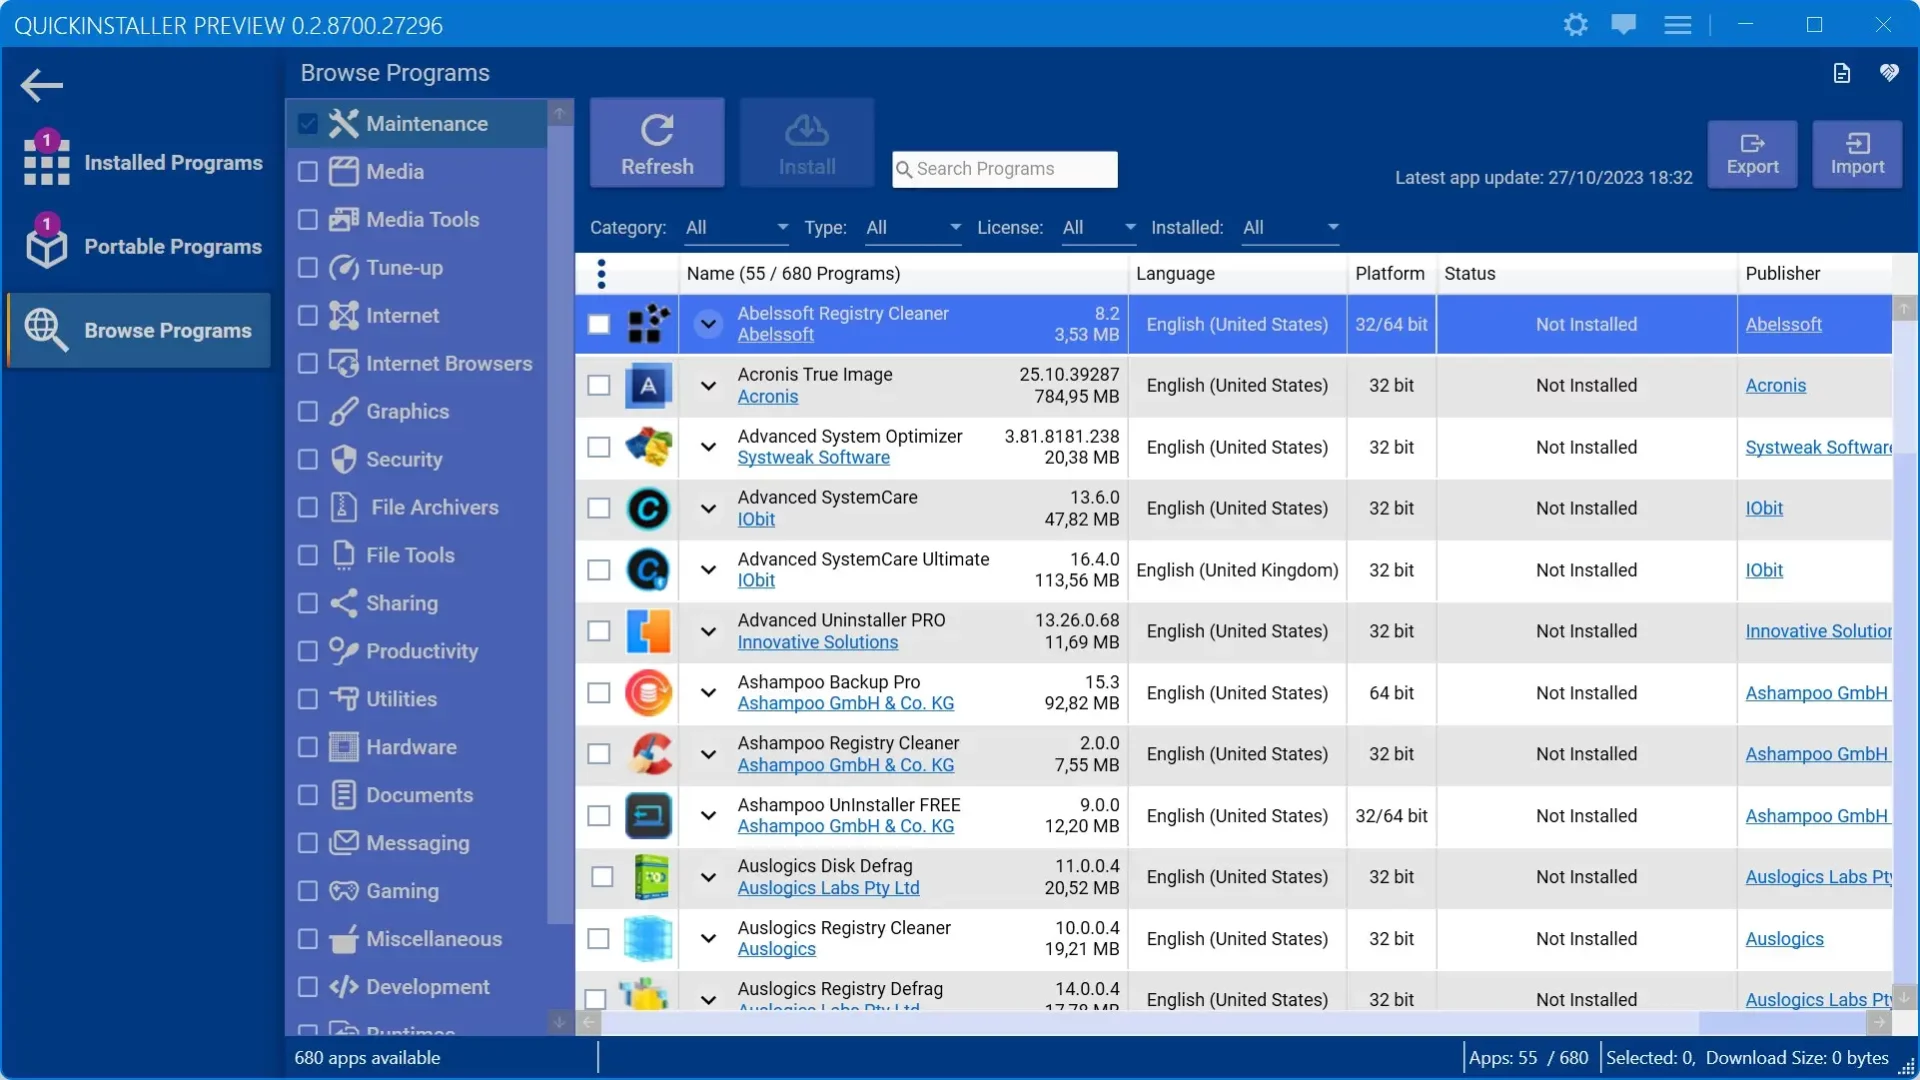
Task: Open the feedback chat bubble icon
Action: coord(1624,25)
